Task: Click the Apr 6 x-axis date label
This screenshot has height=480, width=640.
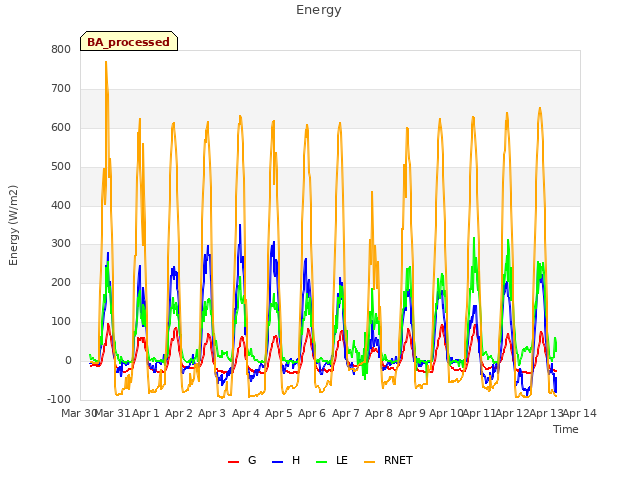Action: [x=312, y=413]
